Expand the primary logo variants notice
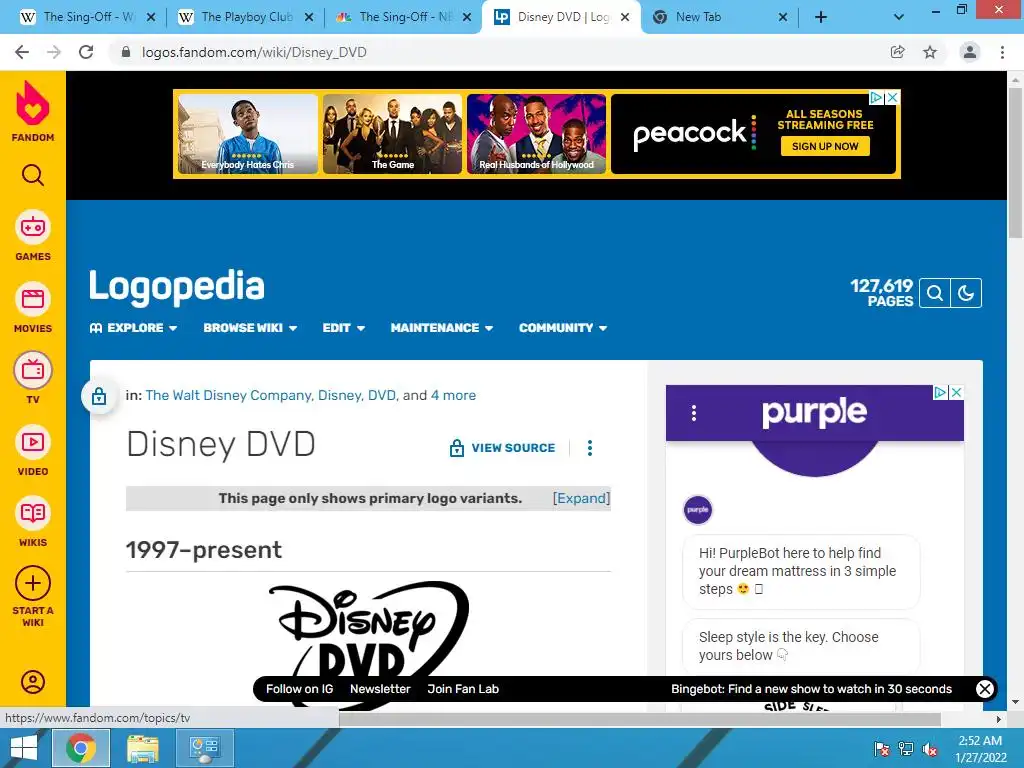This screenshot has height=768, width=1024. pyautogui.click(x=581, y=498)
